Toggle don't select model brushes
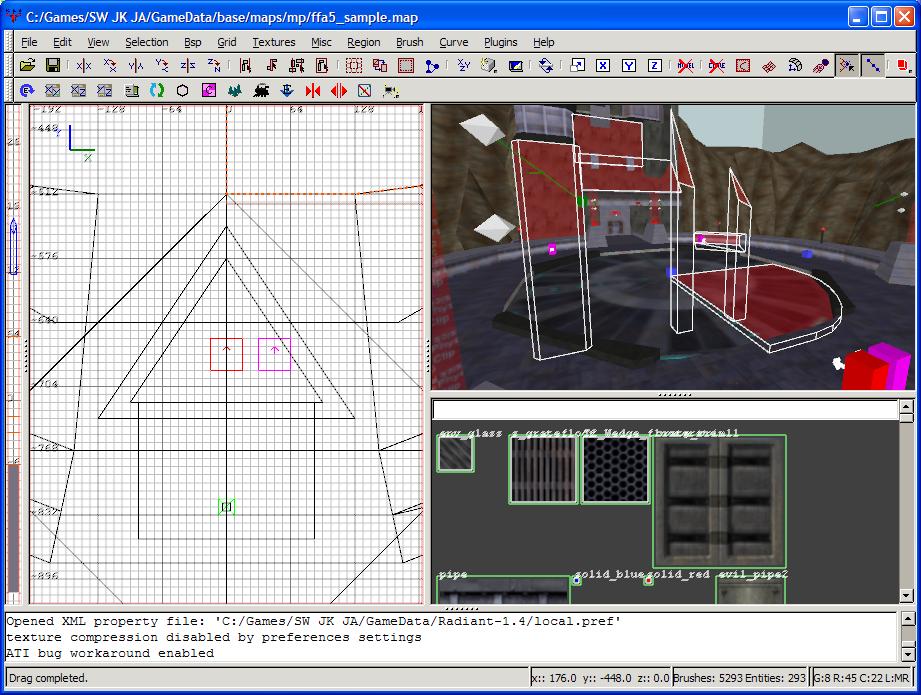Viewport: 921px width, 695px height. 686,65
